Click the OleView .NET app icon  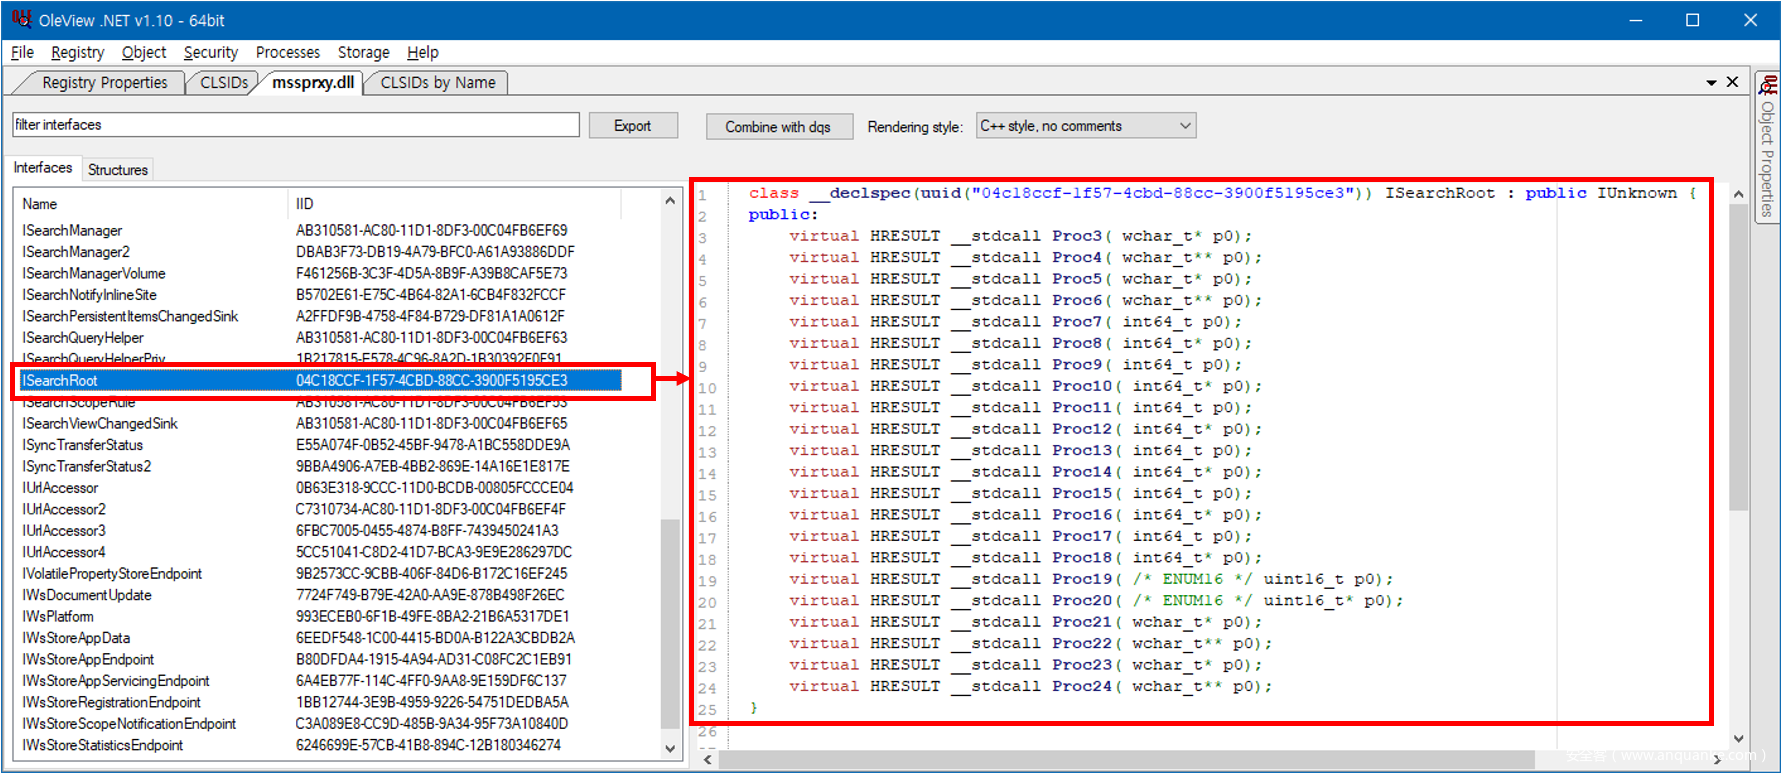[x=21, y=19]
